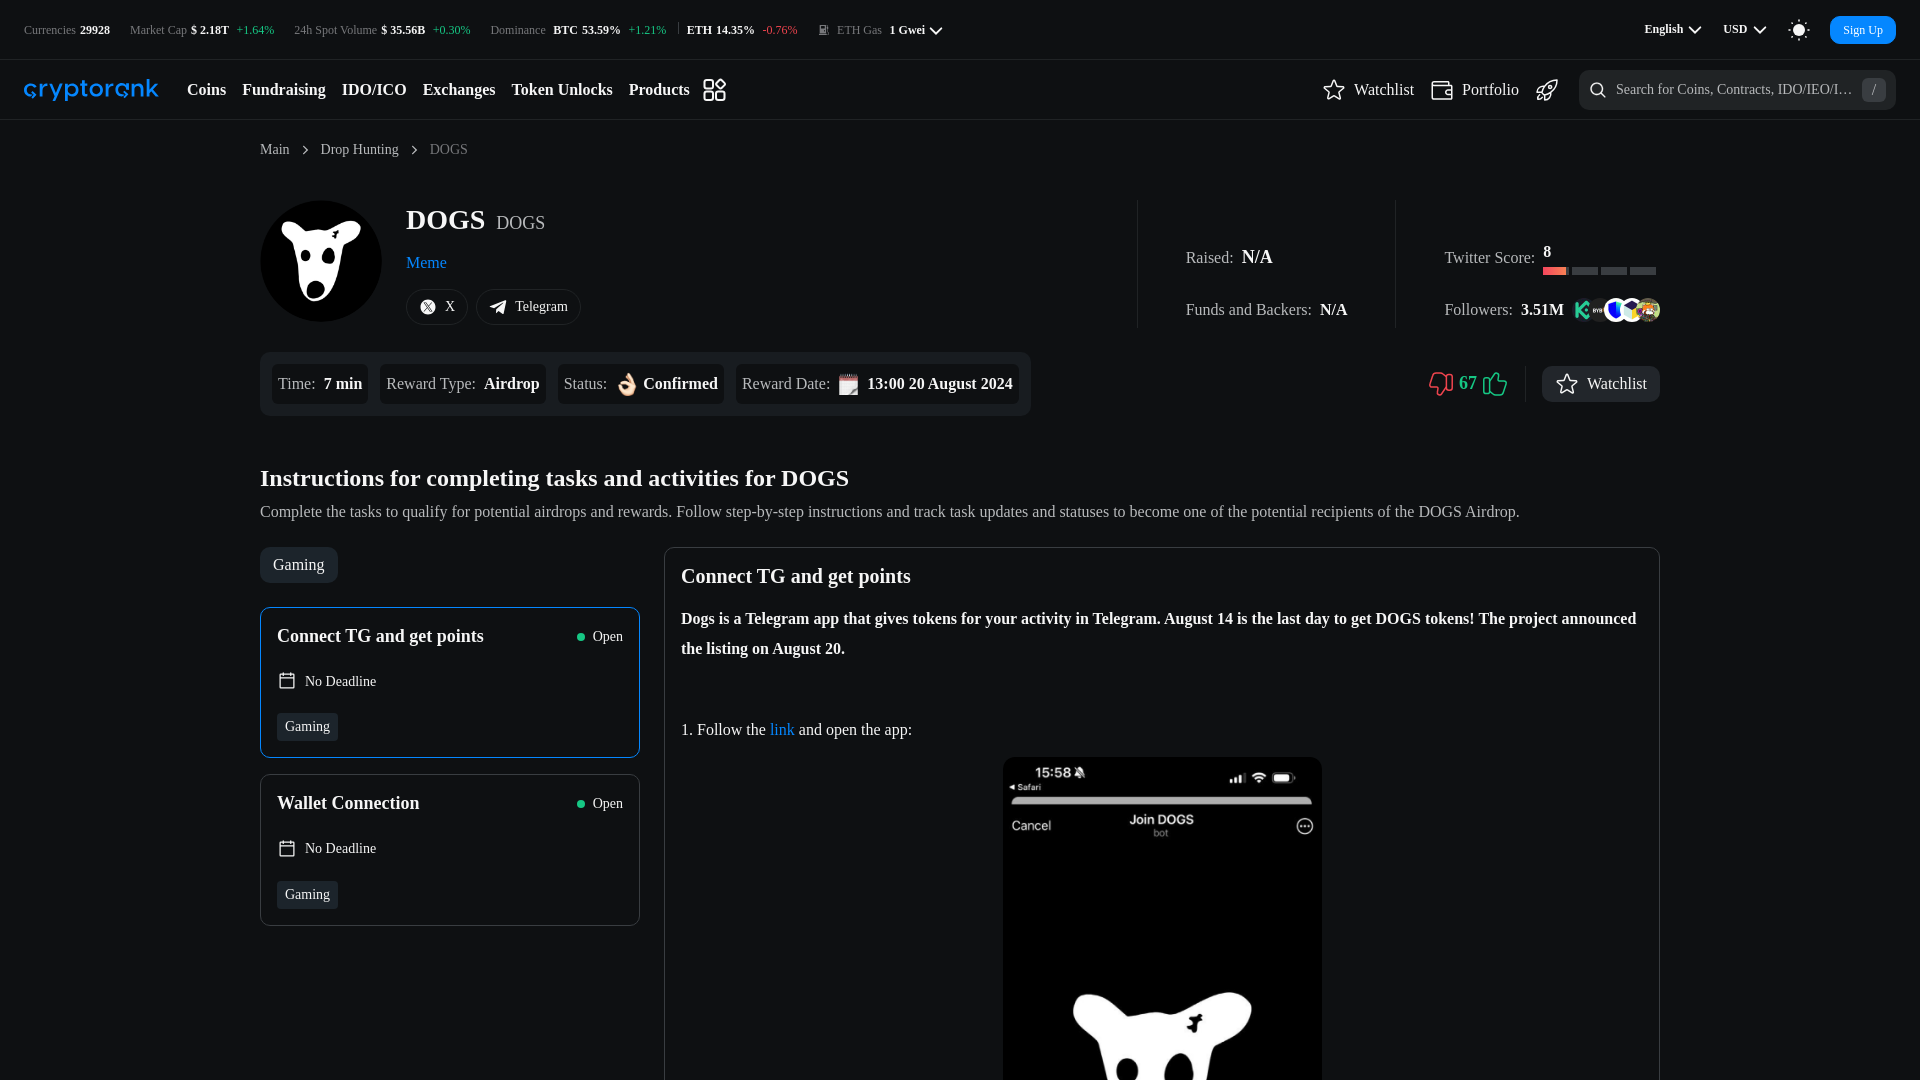Select the Wallet Connection task card
The width and height of the screenshot is (1920, 1080).
pos(450,850)
